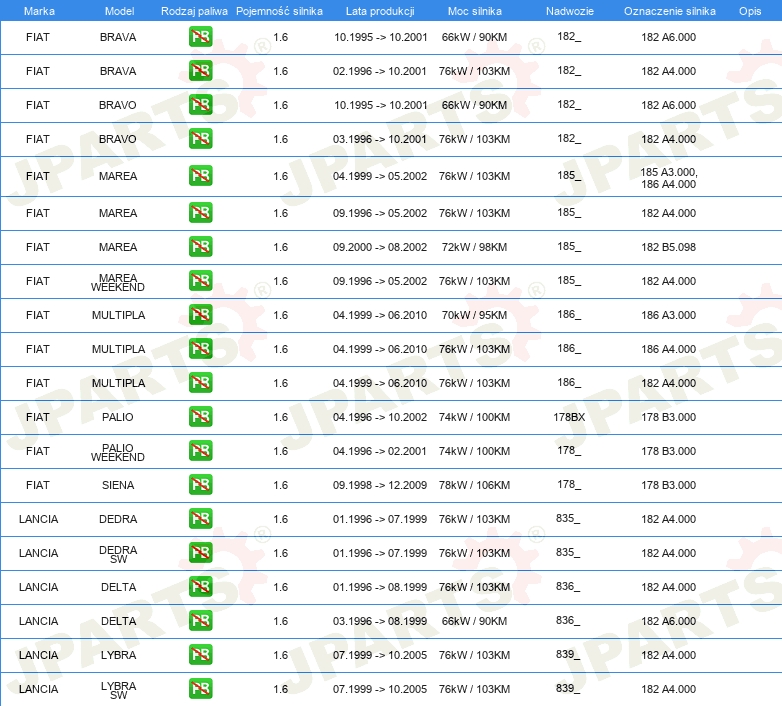Click the fuel icon in SIENA row
The image size is (782, 706).
tap(200, 485)
